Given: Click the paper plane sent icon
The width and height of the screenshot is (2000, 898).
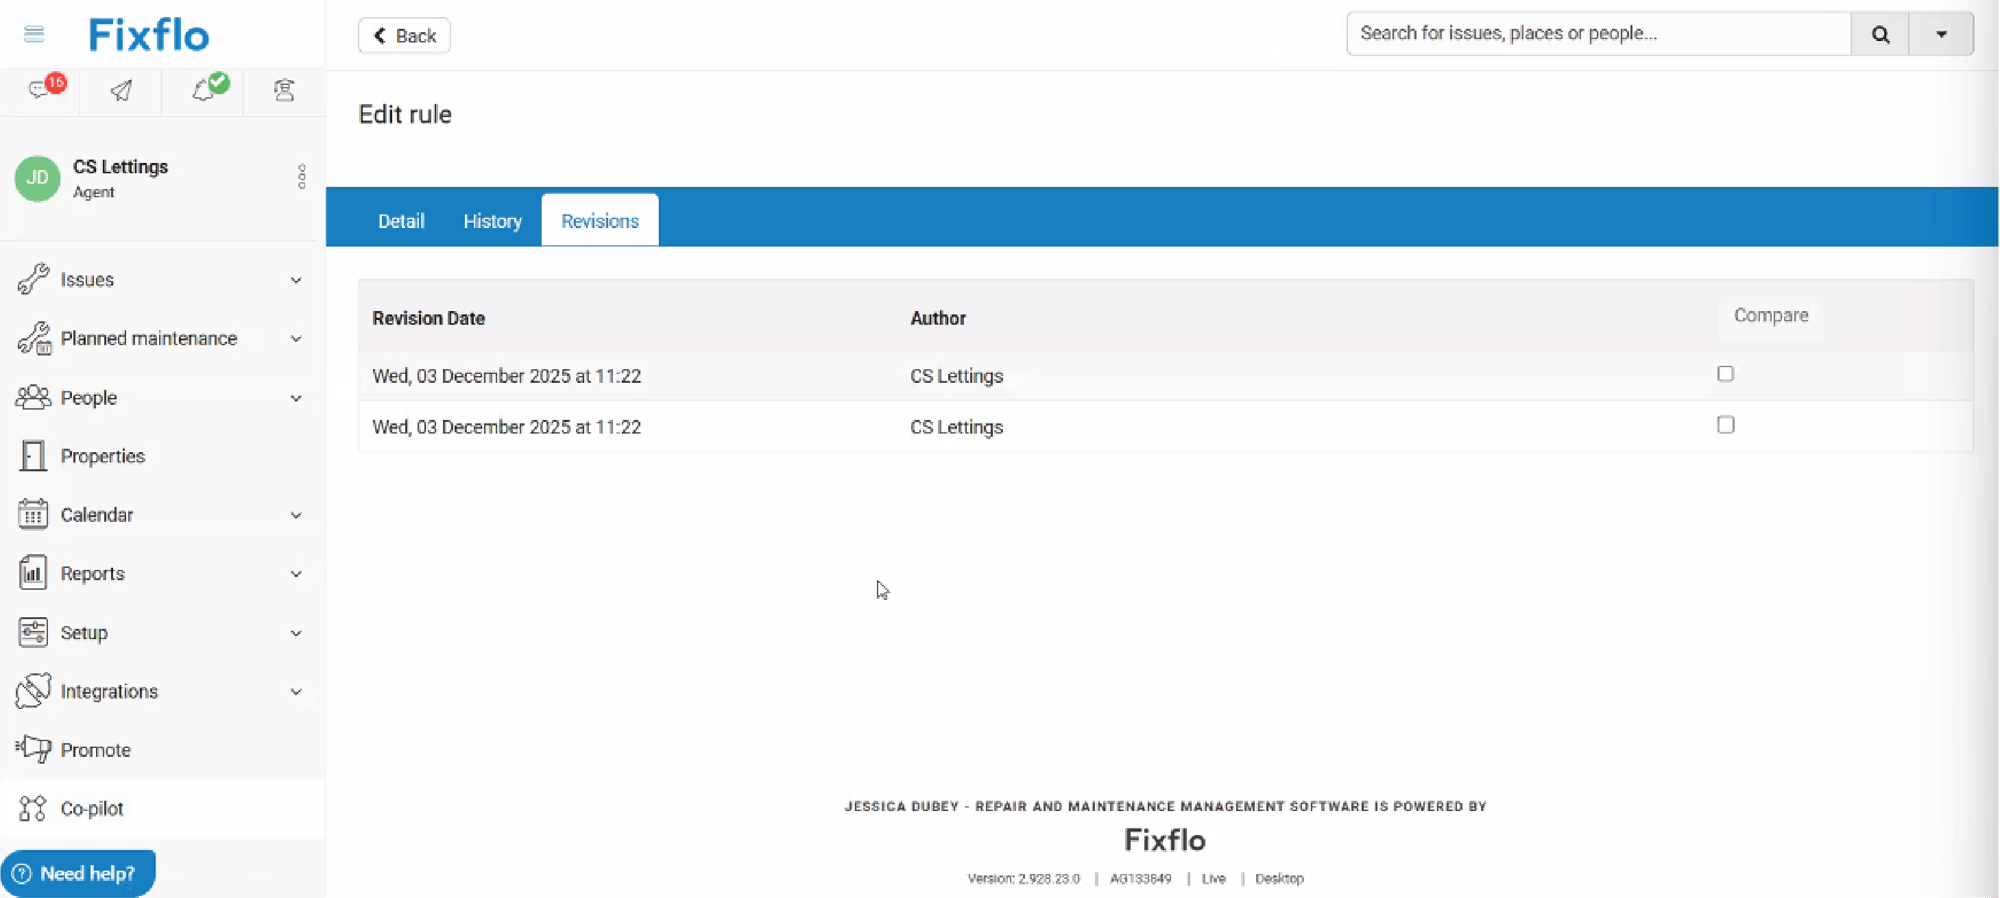Looking at the screenshot, I should [x=121, y=91].
